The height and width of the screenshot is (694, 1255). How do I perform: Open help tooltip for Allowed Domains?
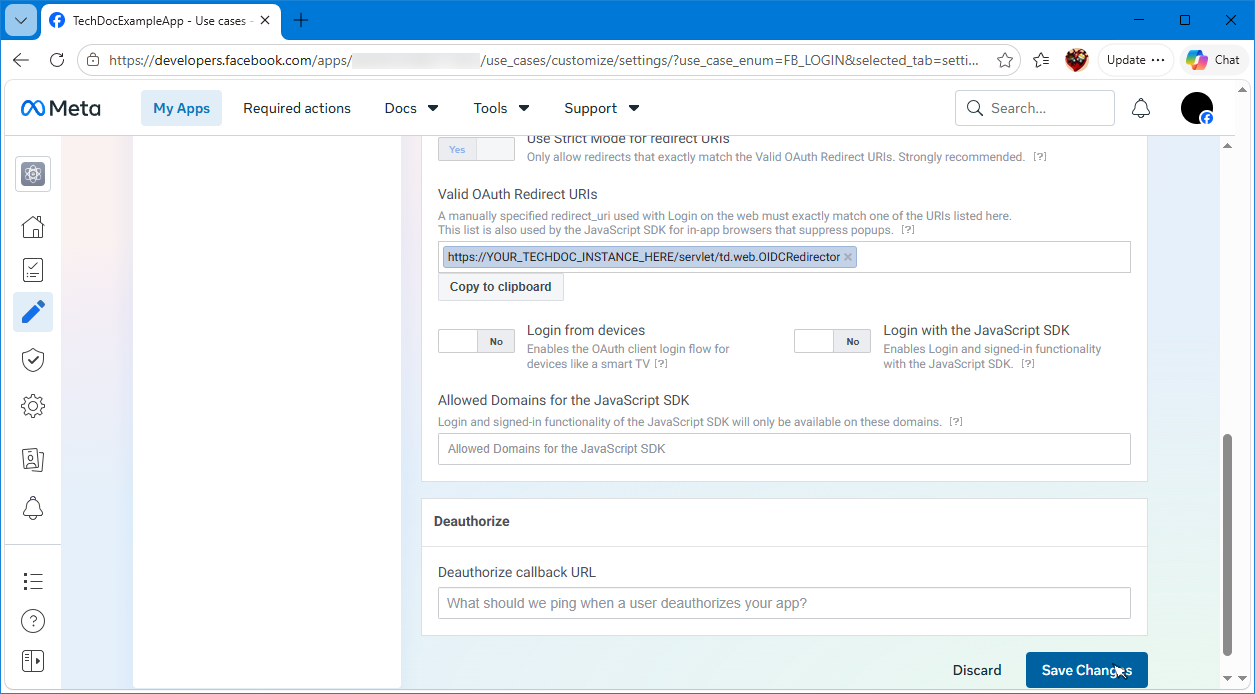click(956, 422)
